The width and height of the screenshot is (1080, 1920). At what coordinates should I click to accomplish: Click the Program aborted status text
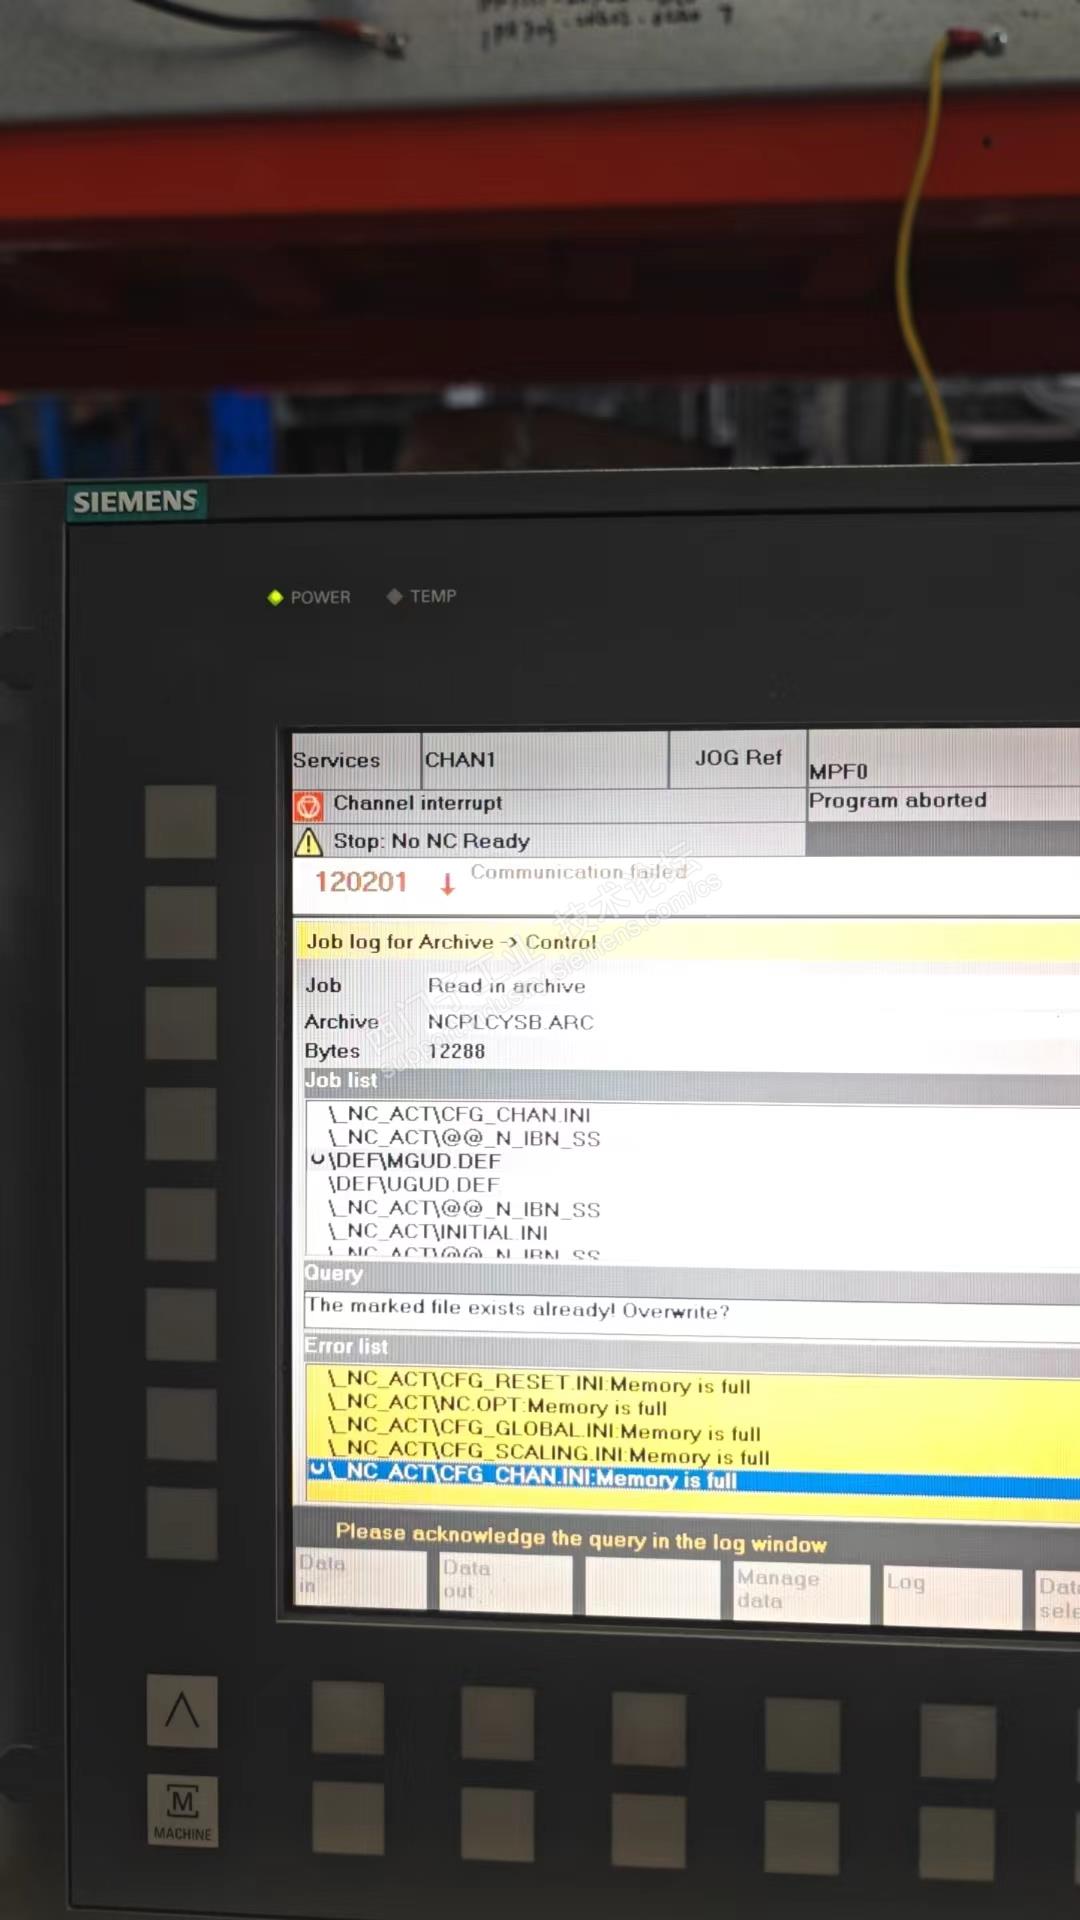tap(897, 800)
